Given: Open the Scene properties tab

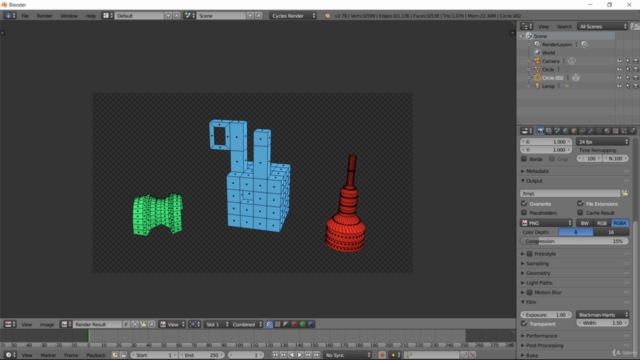Looking at the screenshot, I should pyautogui.click(x=557, y=131).
